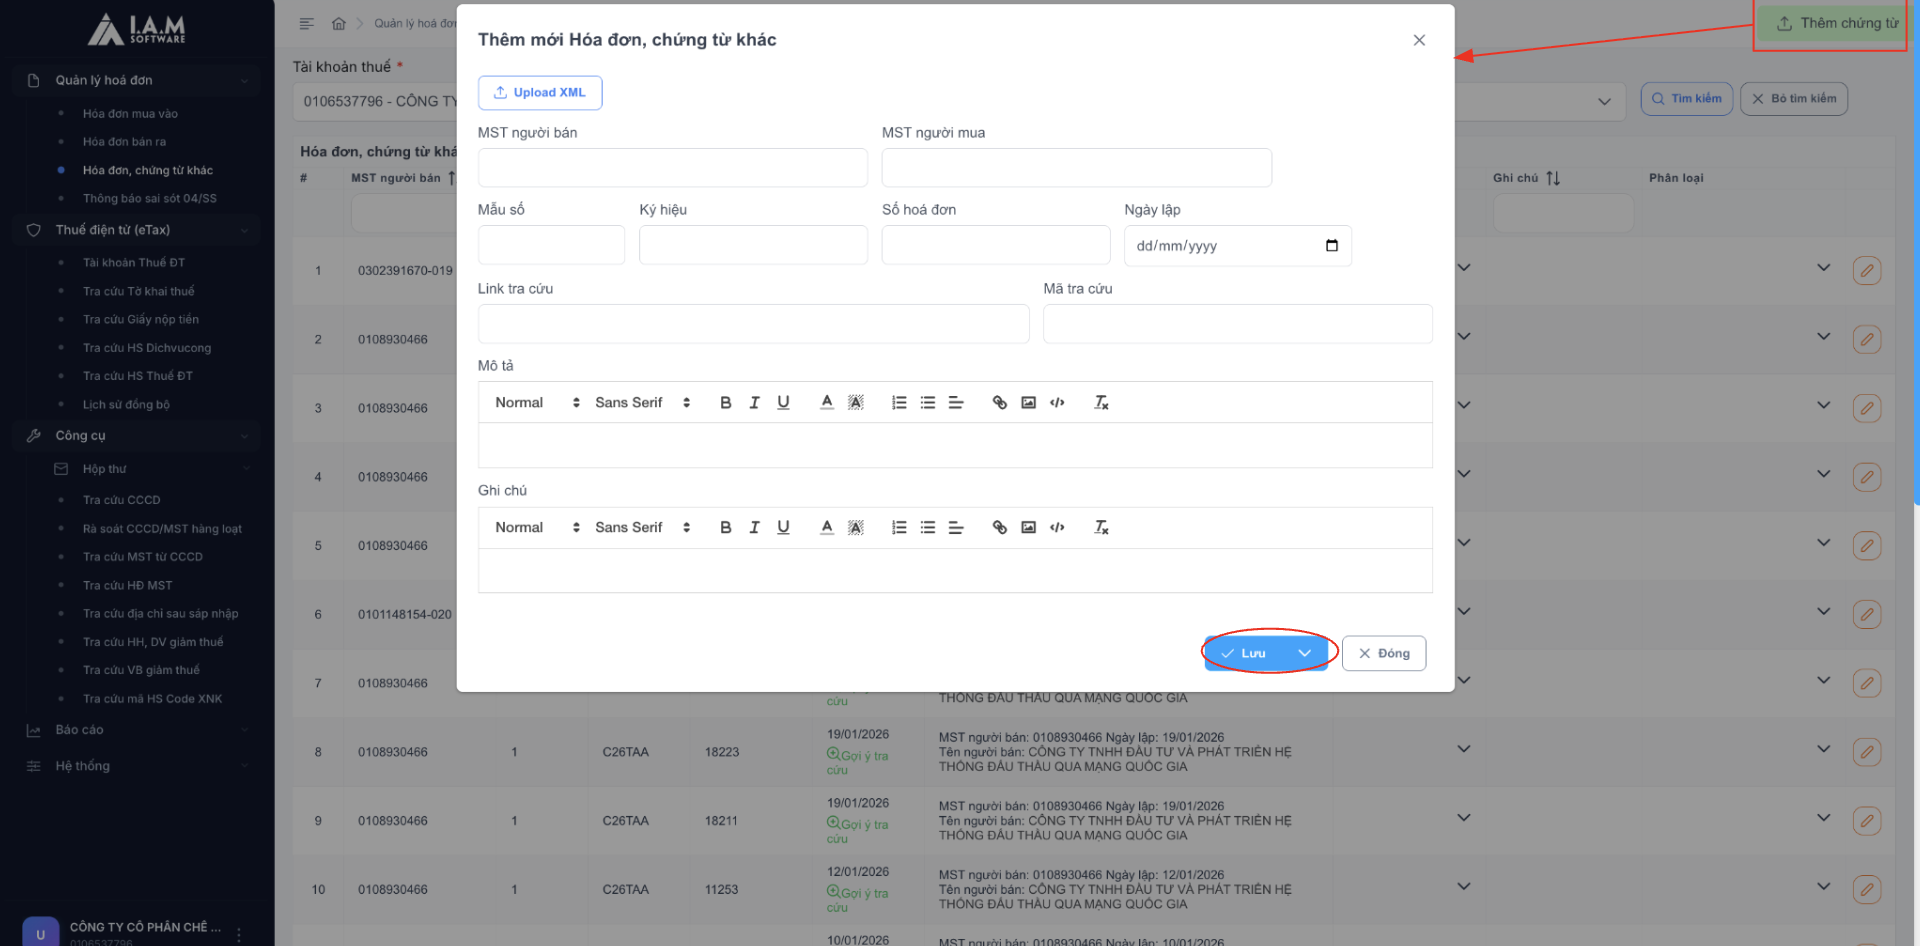1920x946 pixels.
Task: Open Hóa đơn mua vào menu item
Action: tap(130, 114)
